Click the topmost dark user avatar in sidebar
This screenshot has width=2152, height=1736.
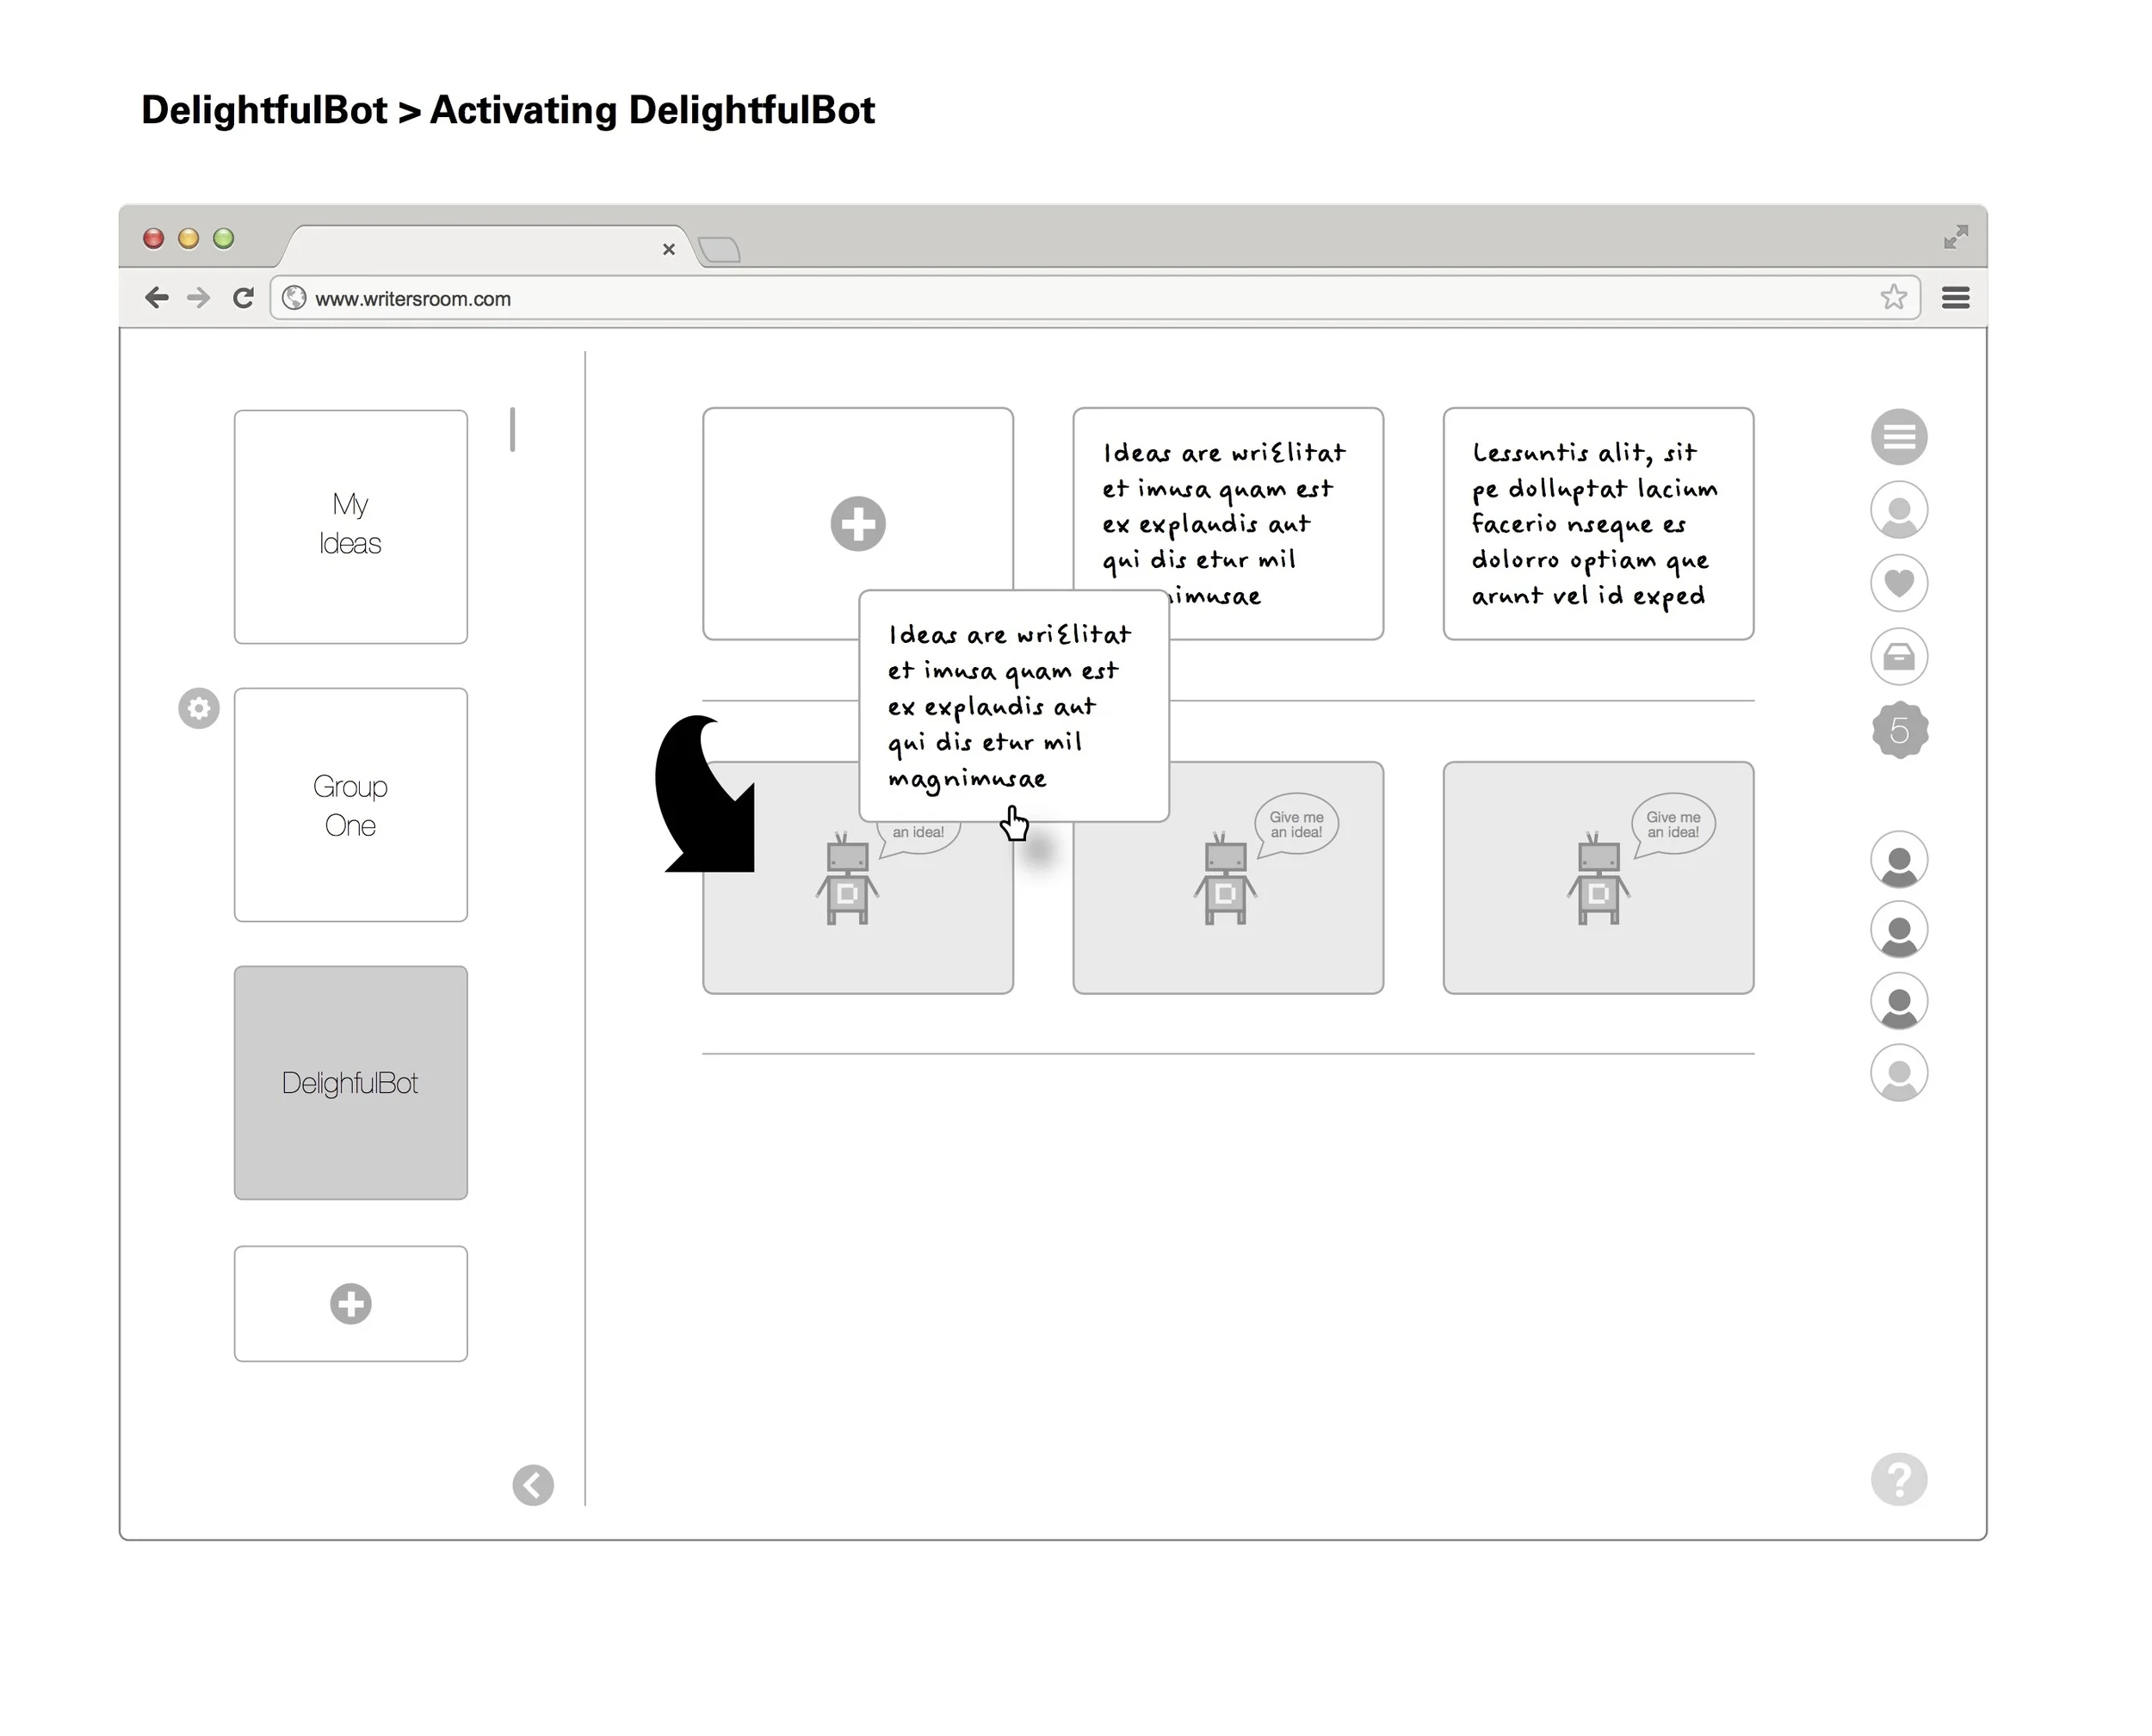point(1898,860)
